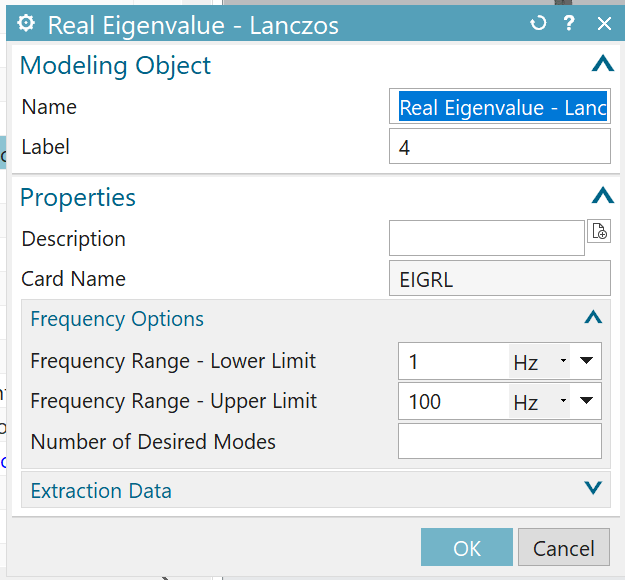Click the Label field containing 4
Screen dimensions: 625x580
tap(499, 147)
